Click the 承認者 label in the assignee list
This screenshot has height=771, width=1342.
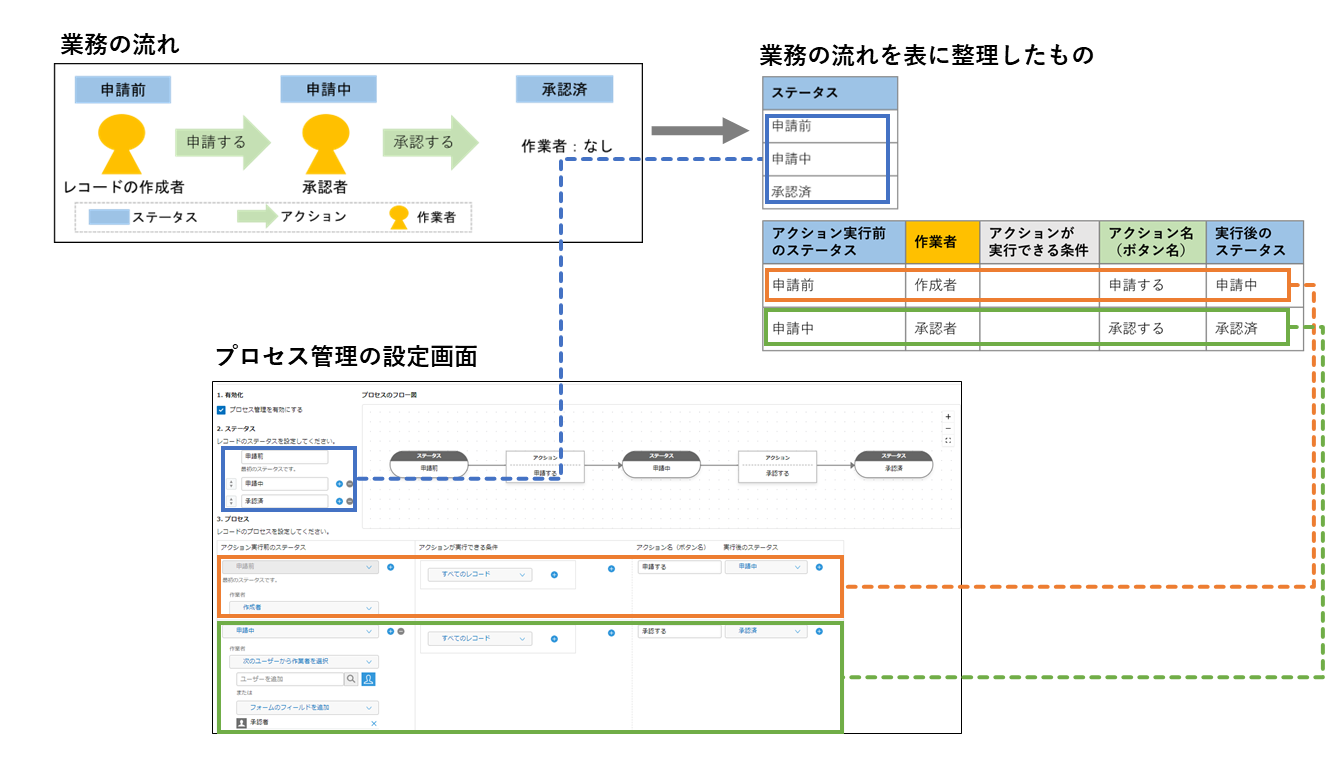260,723
